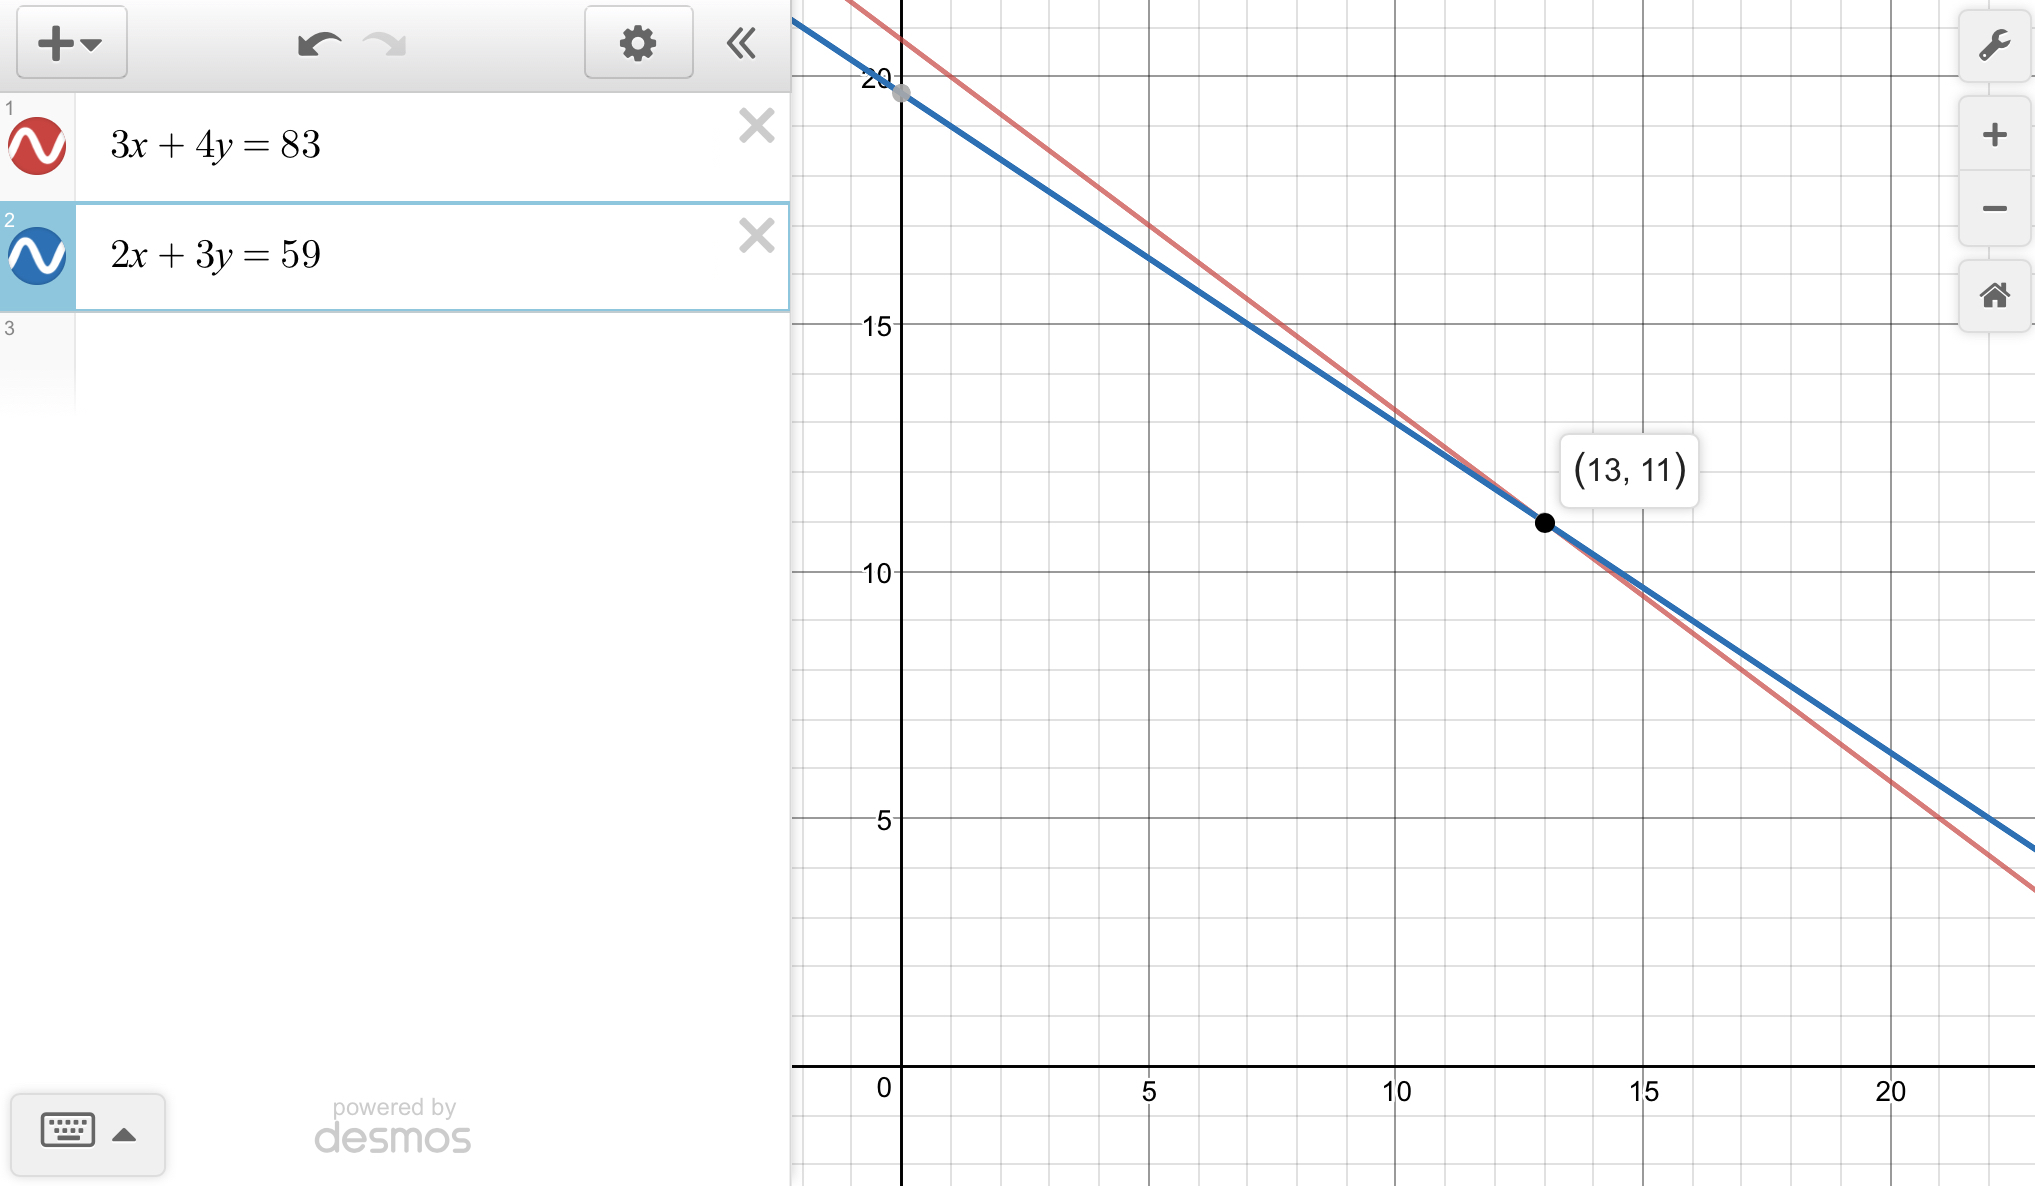The image size is (2035, 1186).
Task: Click the gray y-intercept point near 20
Action: (901, 93)
